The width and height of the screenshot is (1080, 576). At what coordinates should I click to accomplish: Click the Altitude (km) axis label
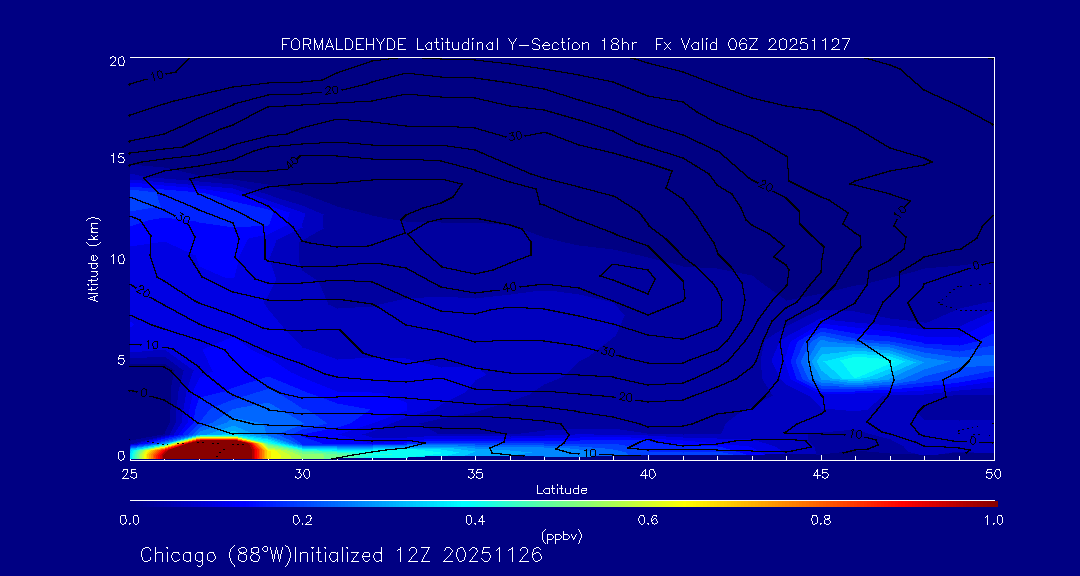(x=94, y=258)
